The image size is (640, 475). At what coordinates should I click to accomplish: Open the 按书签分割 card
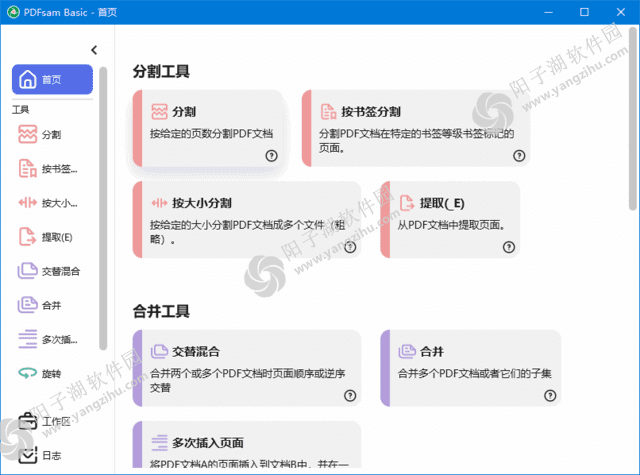[416, 129]
